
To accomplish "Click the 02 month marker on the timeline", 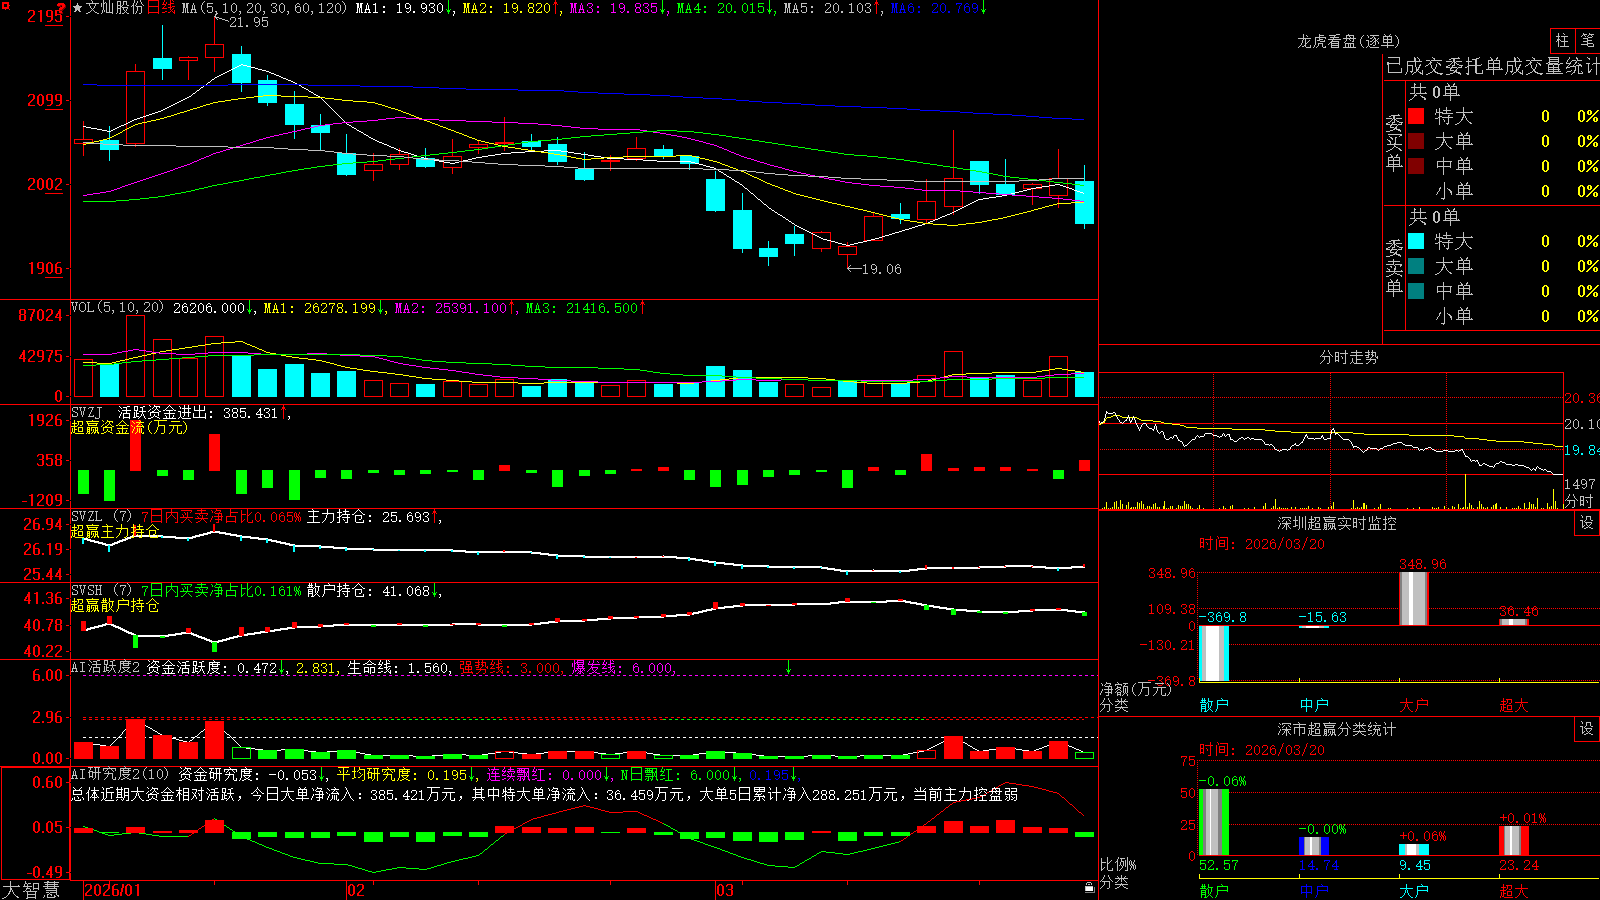I will (x=355, y=890).
